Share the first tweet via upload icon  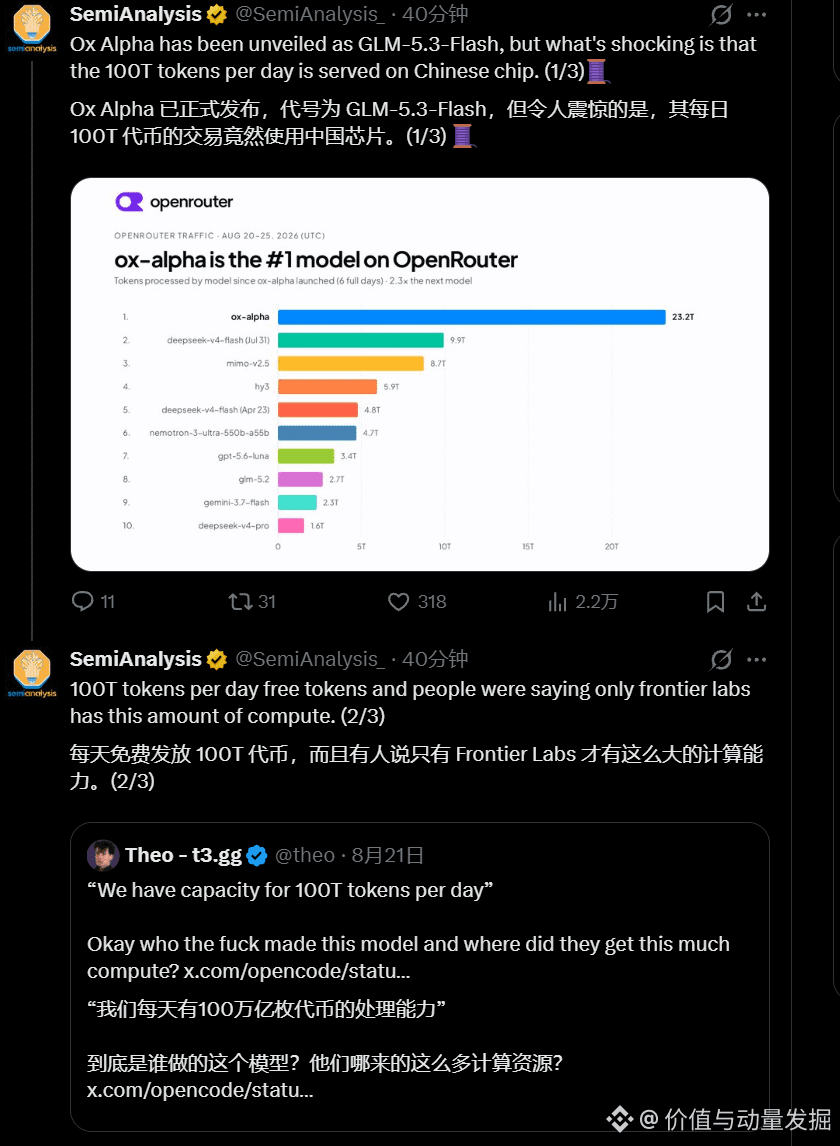[x=757, y=602]
